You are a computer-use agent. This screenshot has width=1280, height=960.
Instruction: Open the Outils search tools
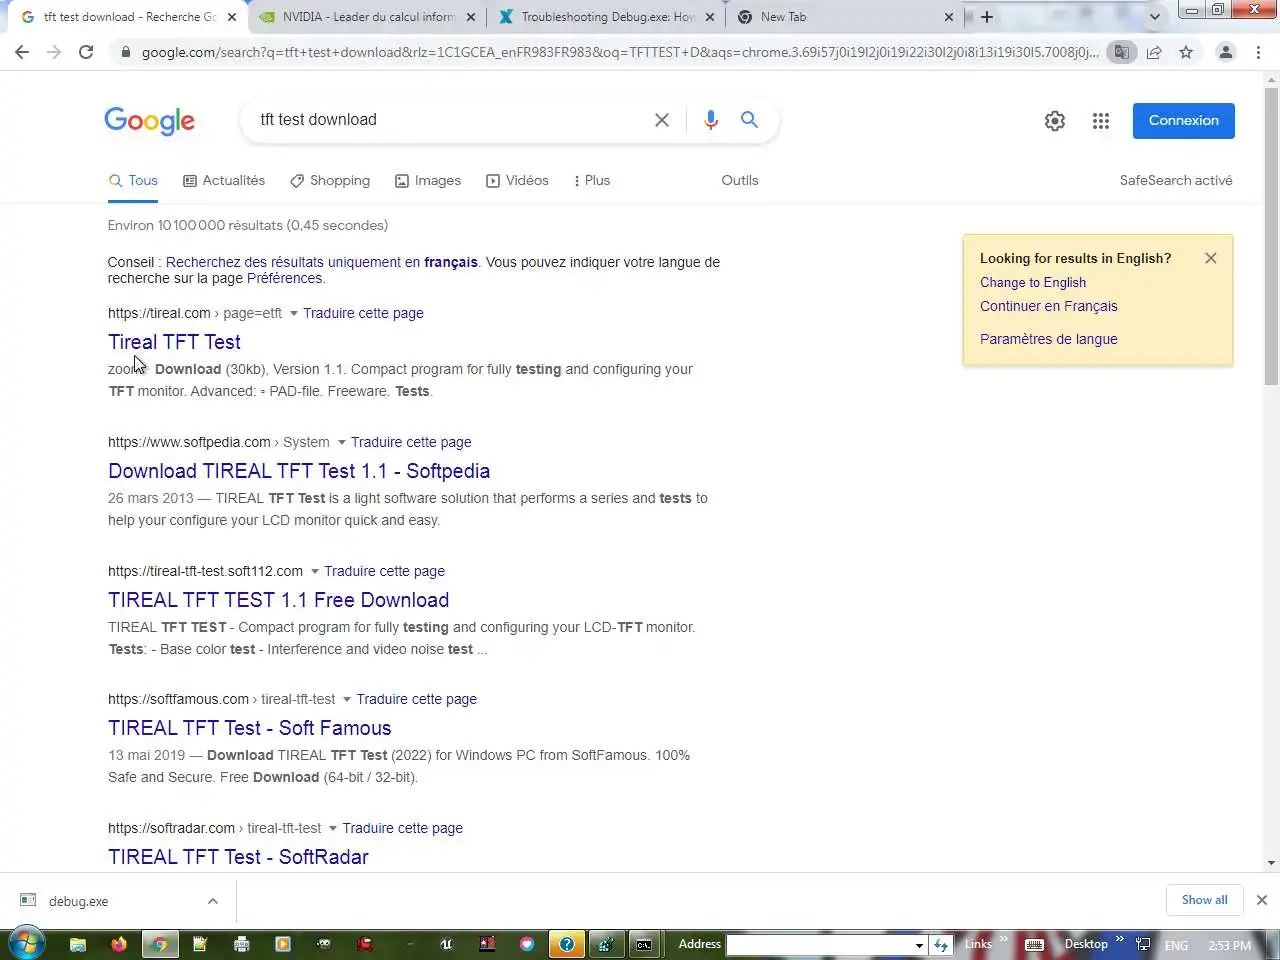(740, 181)
